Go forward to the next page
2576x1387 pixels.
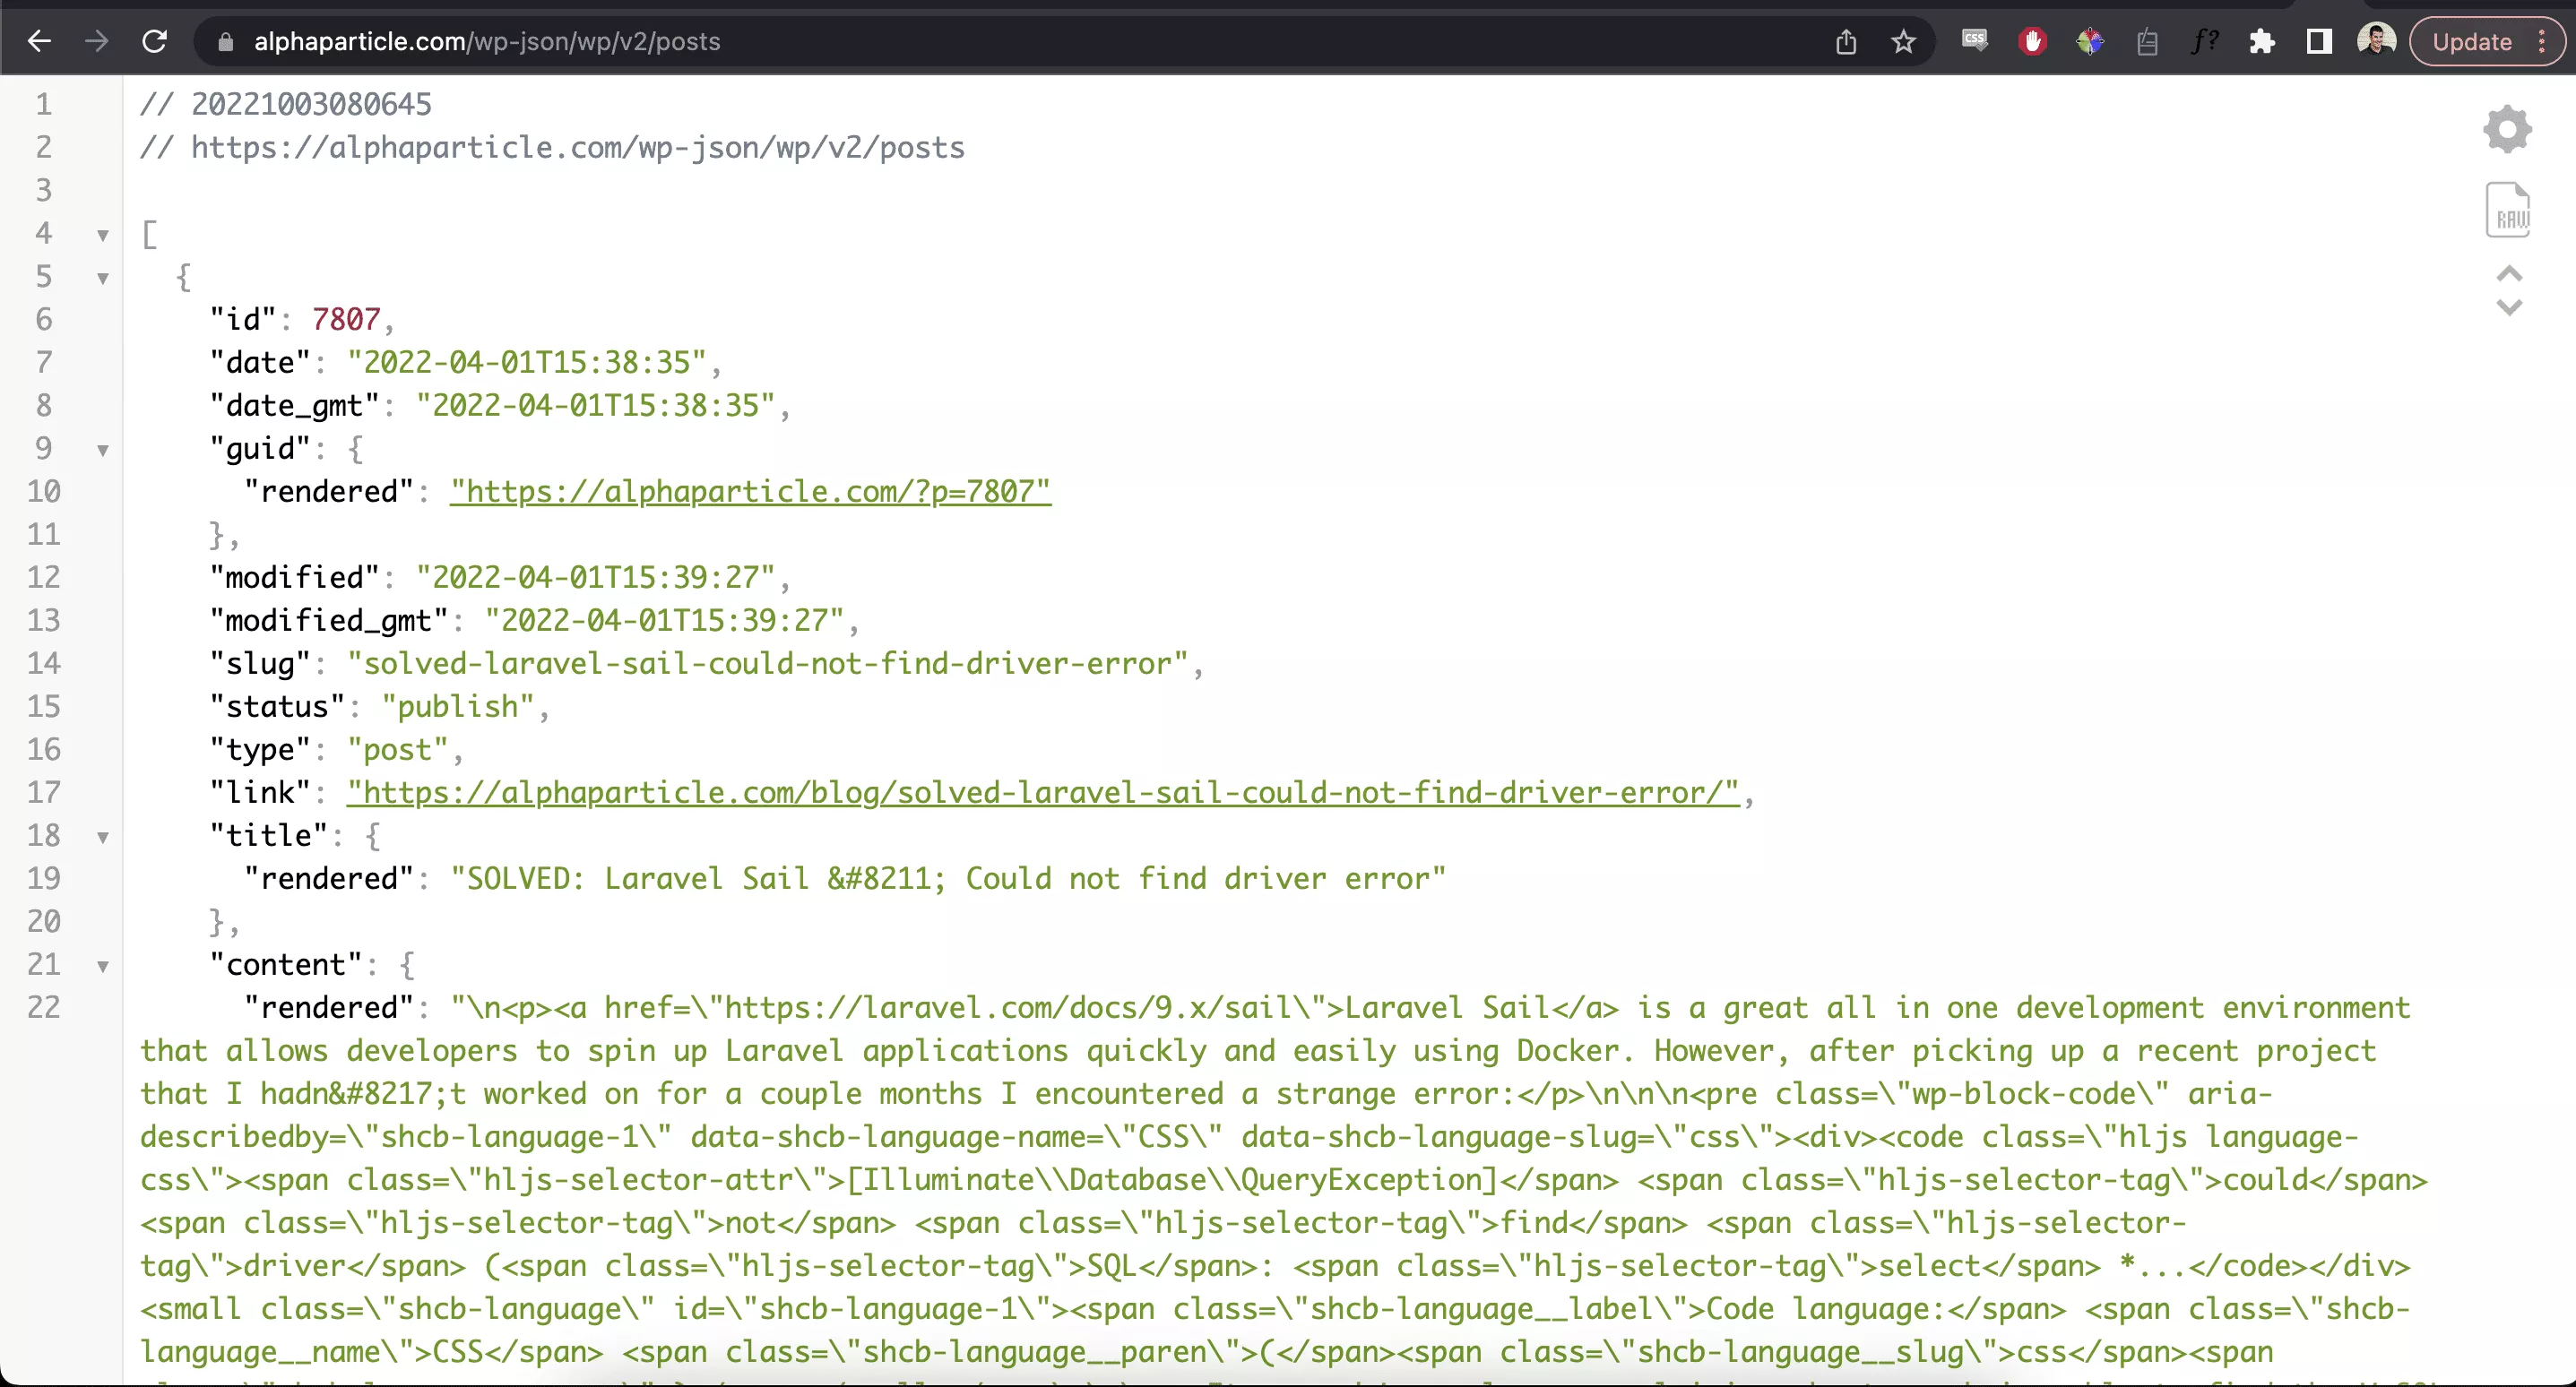click(x=97, y=41)
